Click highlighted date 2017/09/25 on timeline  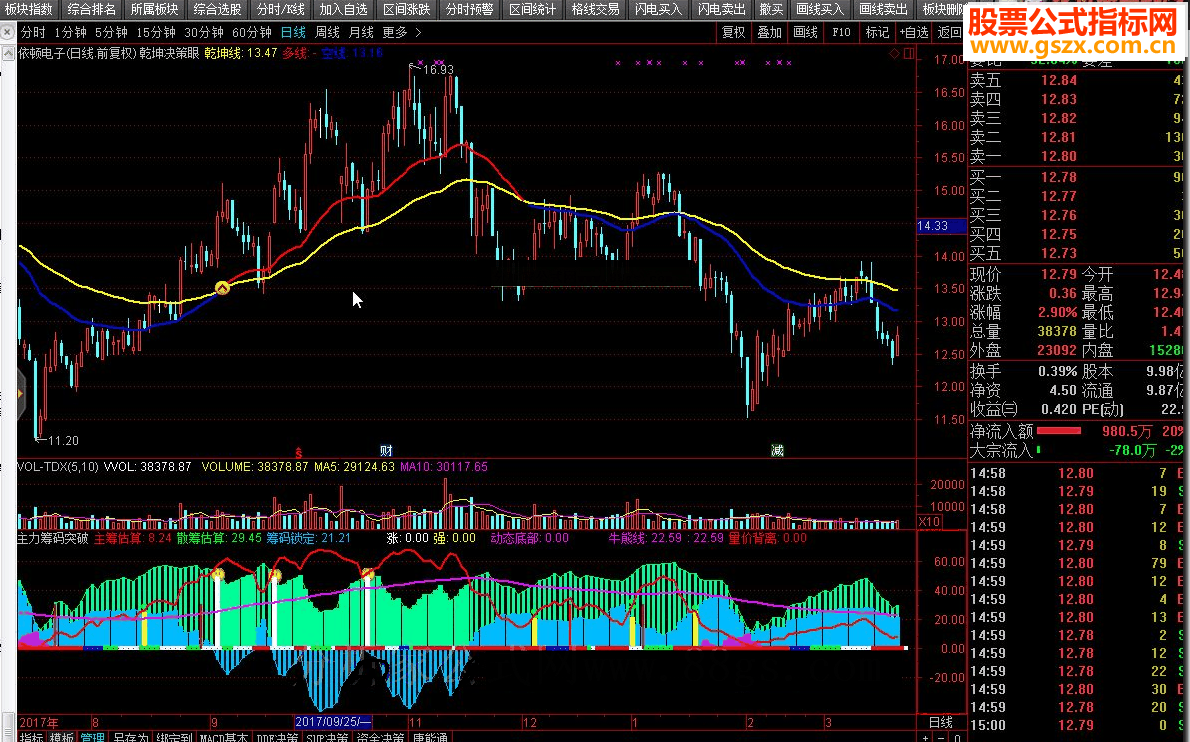(x=332, y=722)
